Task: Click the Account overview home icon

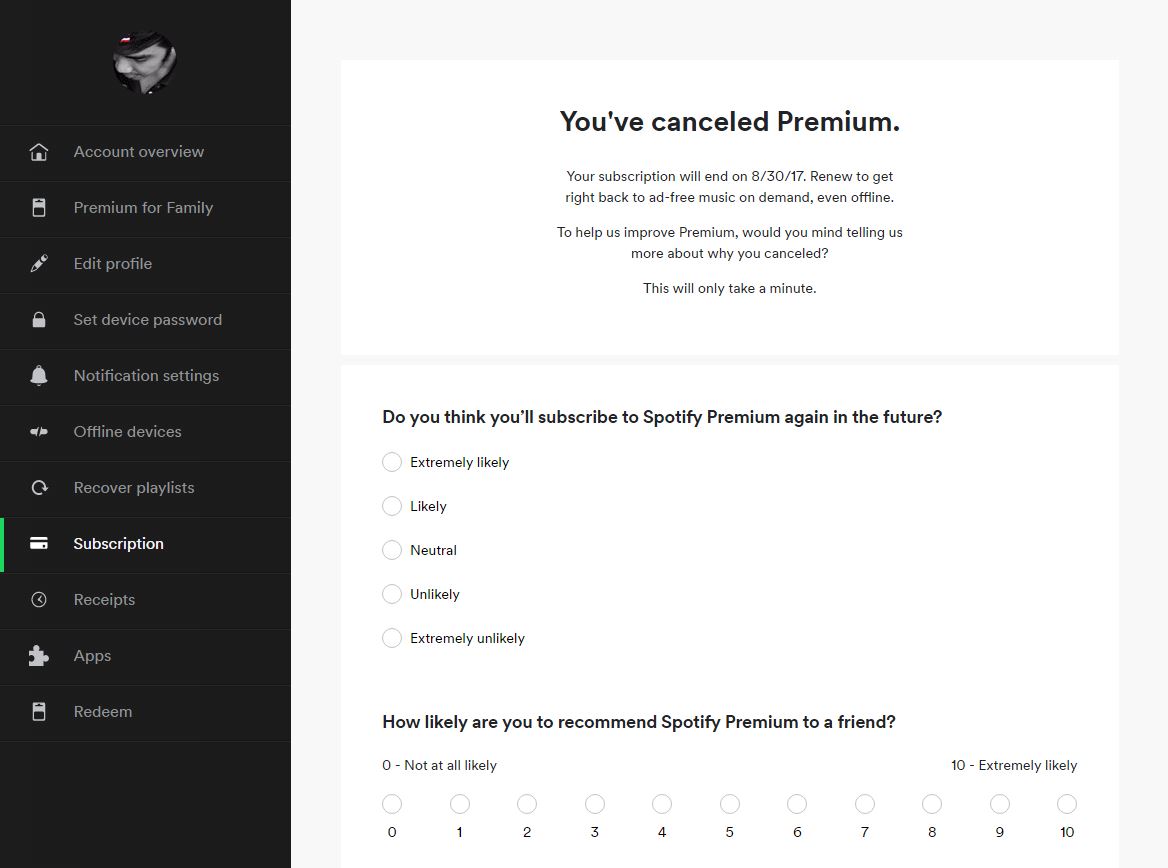Action: pyautogui.click(x=38, y=152)
